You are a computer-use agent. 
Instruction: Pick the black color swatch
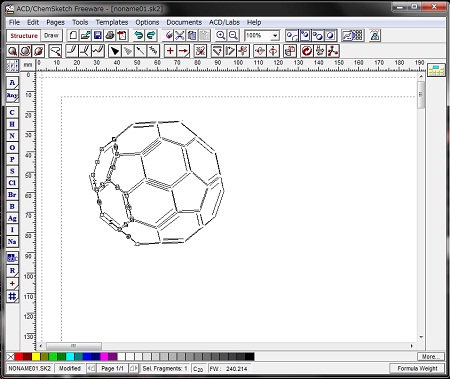(x=250, y=357)
